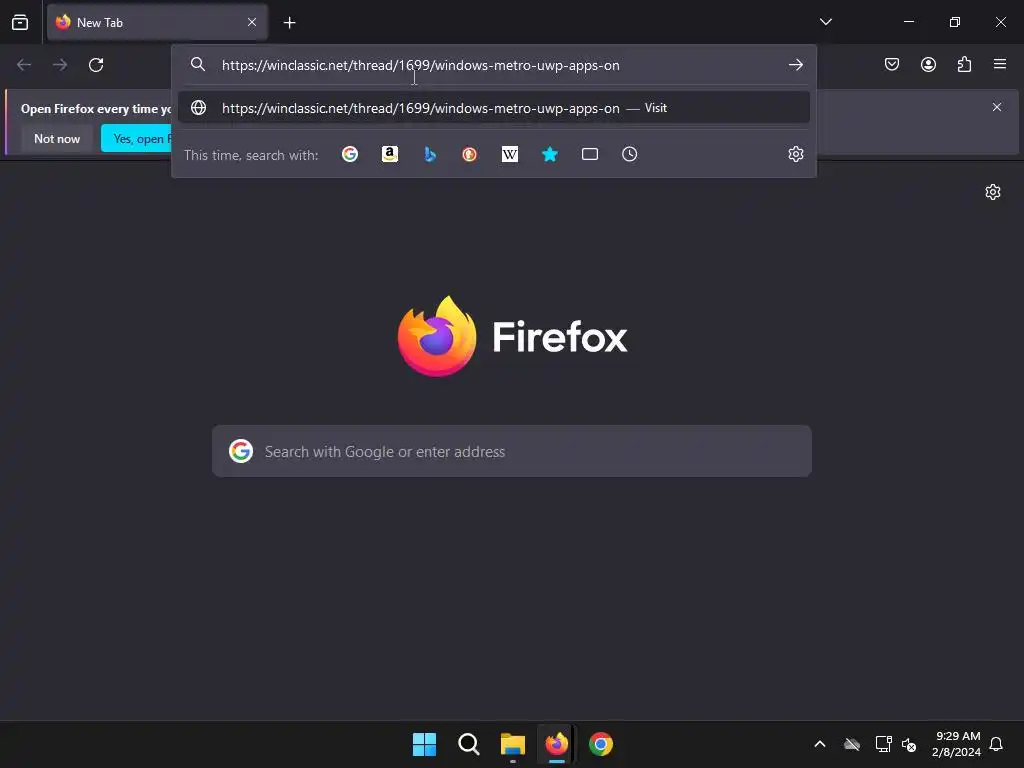Open File Explorer from taskbar
The image size is (1024, 768).
tap(513, 744)
